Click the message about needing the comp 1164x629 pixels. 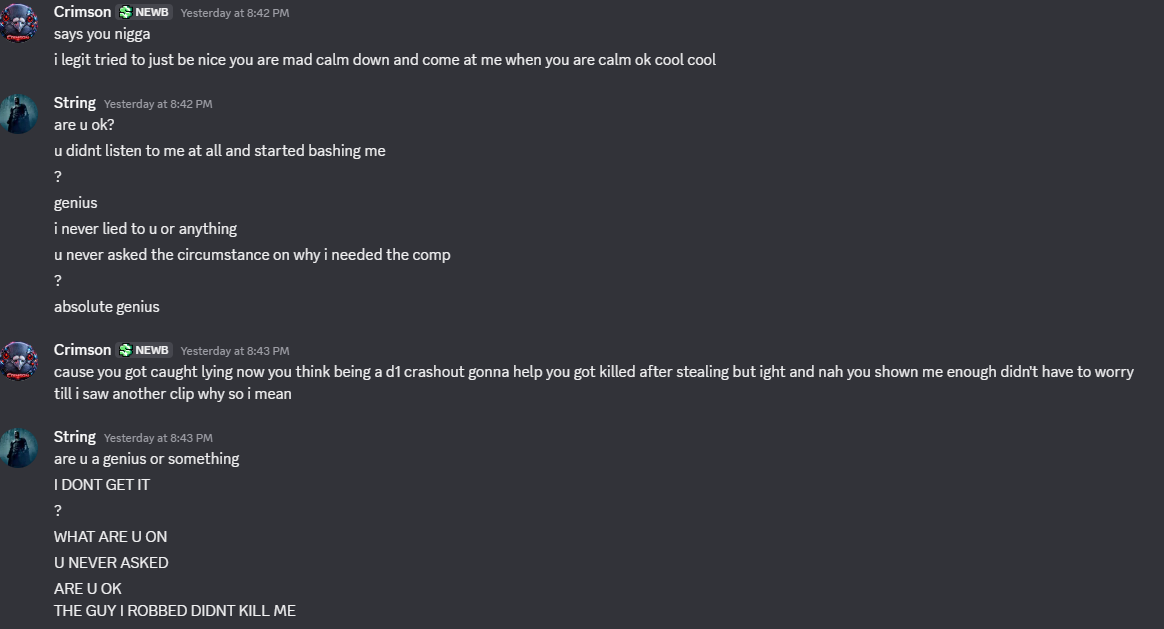(x=252, y=255)
